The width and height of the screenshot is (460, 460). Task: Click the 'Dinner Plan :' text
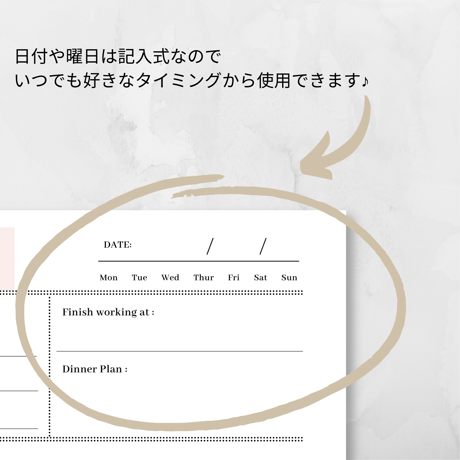[x=95, y=369]
